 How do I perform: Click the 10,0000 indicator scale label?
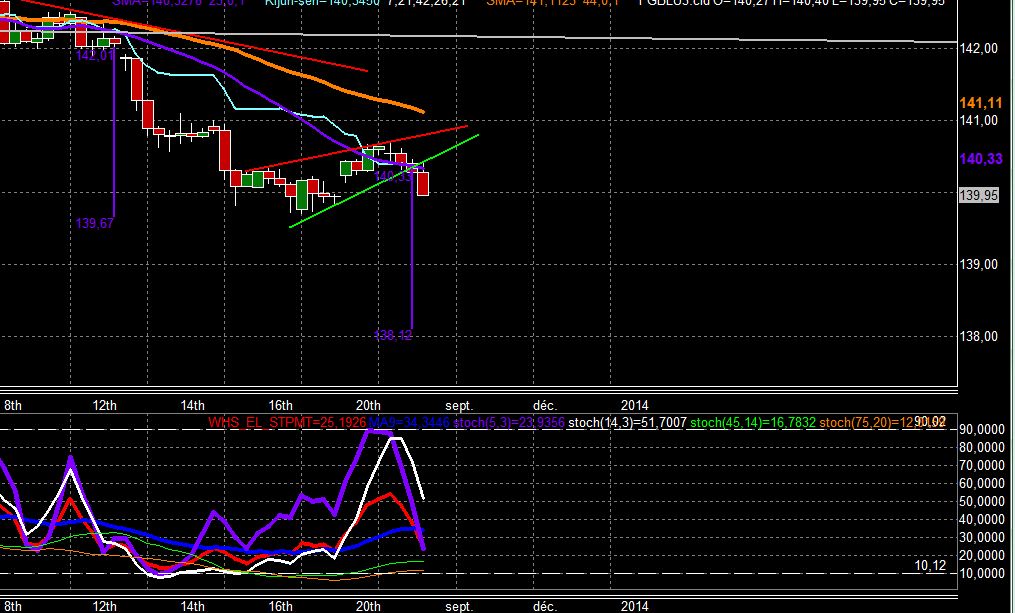(x=982, y=574)
